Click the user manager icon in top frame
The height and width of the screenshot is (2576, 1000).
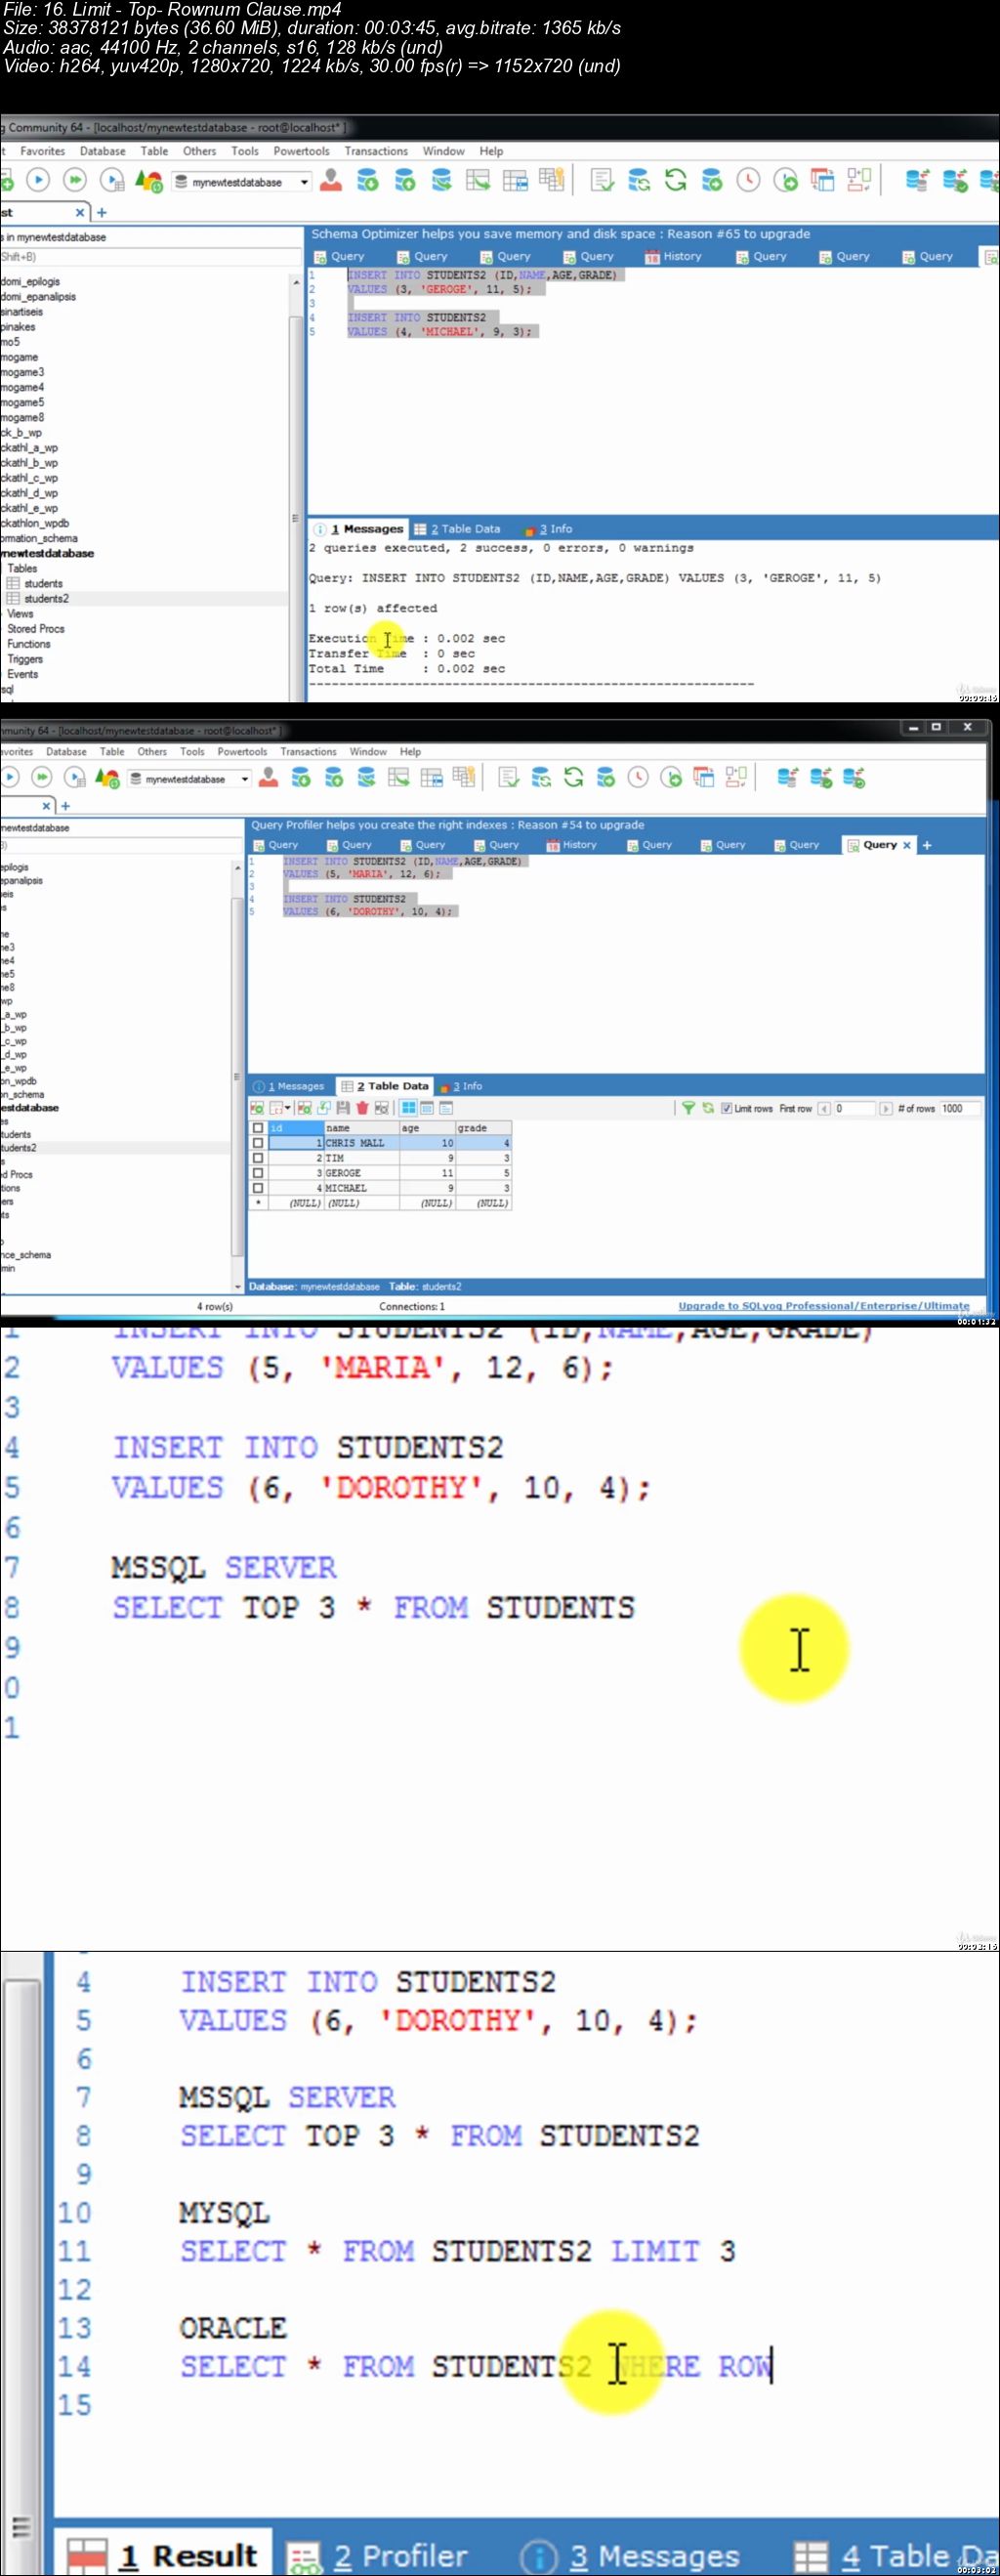pyautogui.click(x=331, y=180)
